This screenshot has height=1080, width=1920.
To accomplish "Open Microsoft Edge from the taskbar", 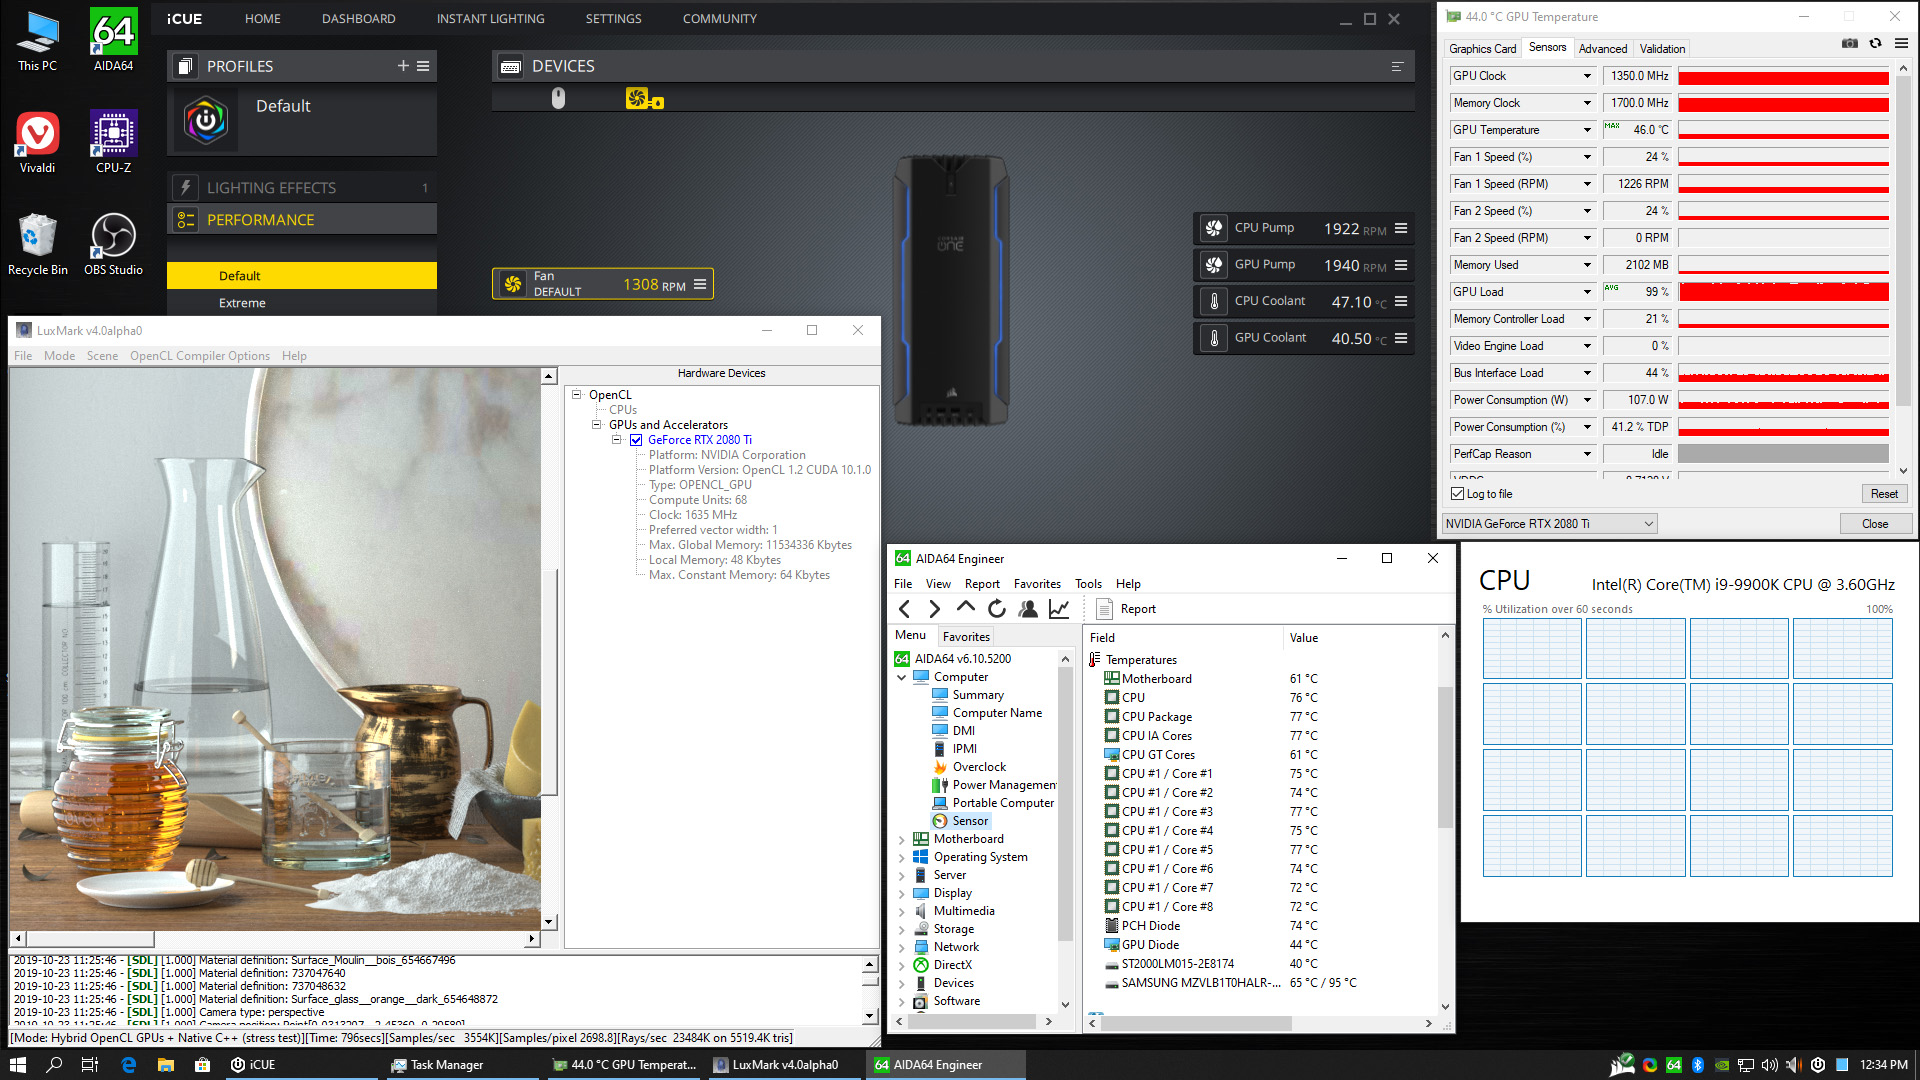I will tap(129, 1065).
